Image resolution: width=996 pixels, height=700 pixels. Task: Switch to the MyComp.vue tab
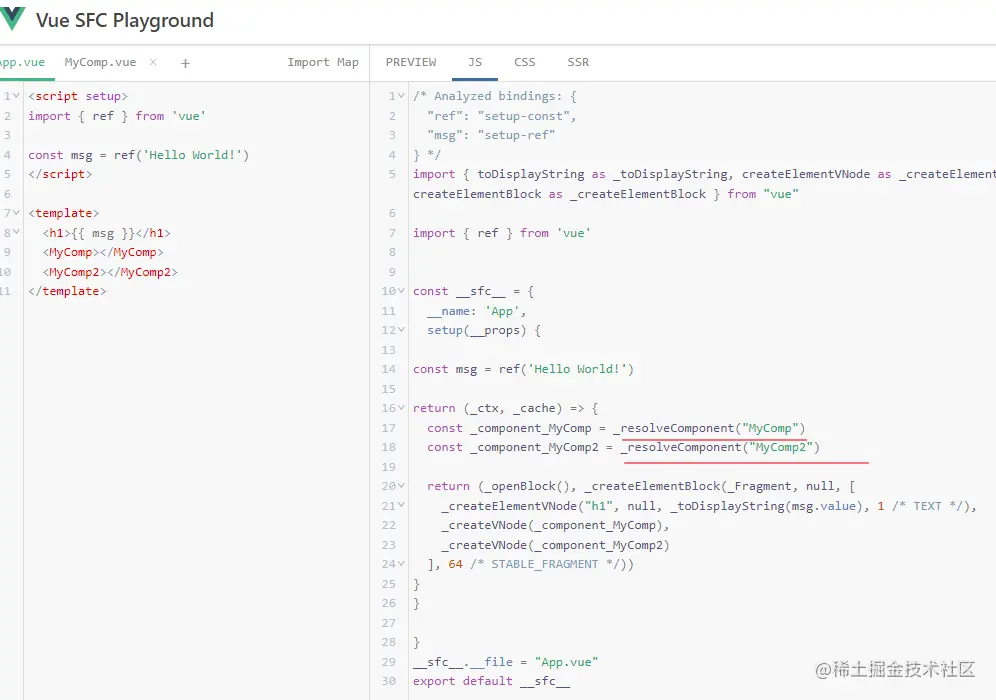click(100, 62)
